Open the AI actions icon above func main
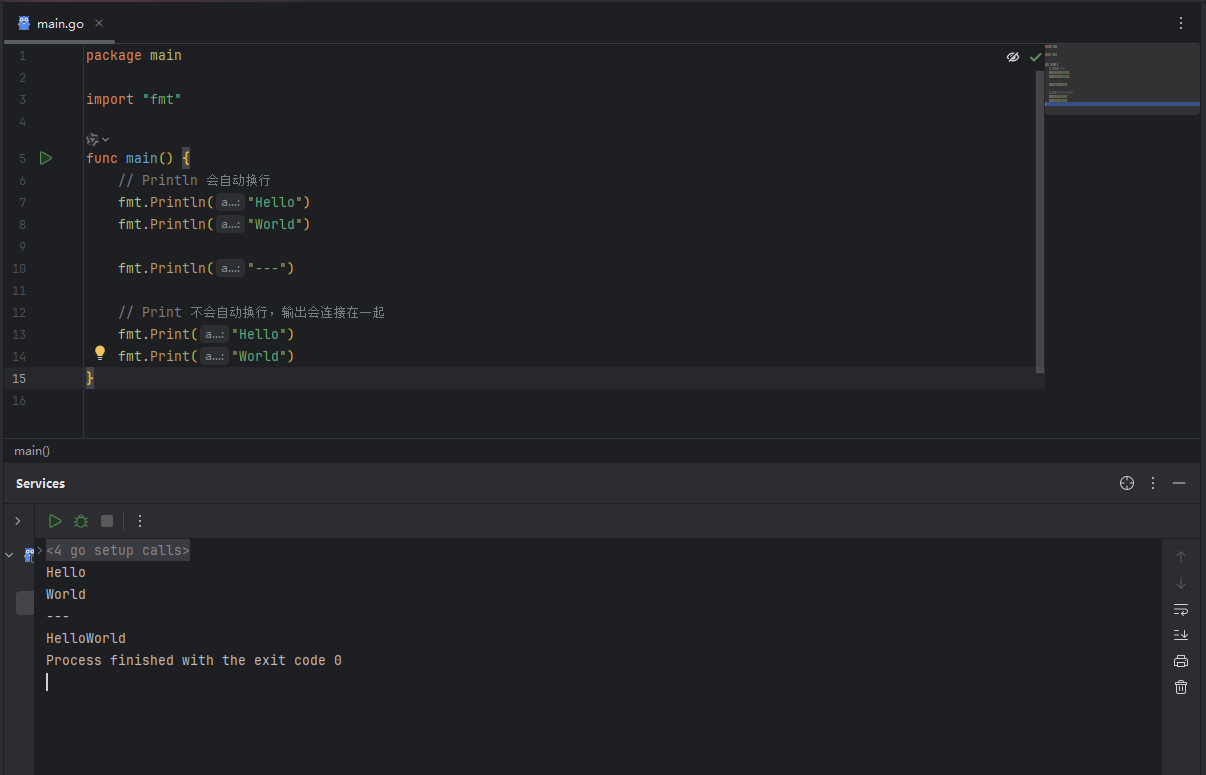This screenshot has height=775, width=1206. [93, 139]
